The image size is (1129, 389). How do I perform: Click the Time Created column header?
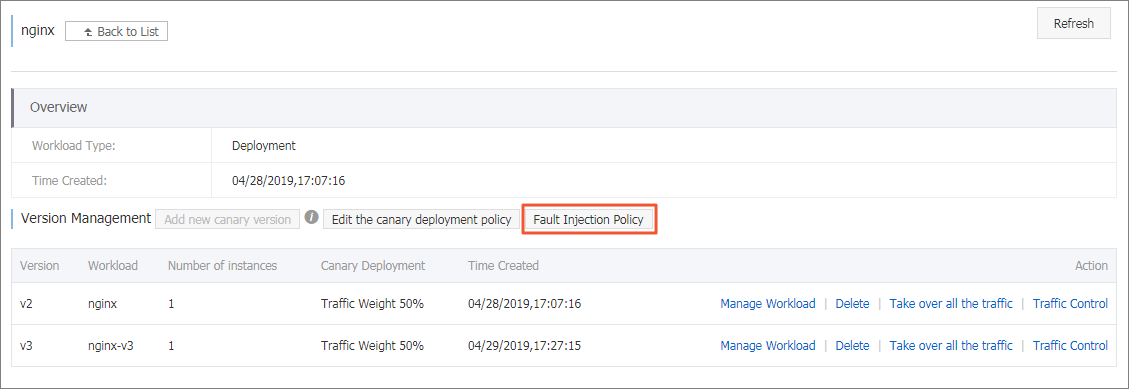coord(503,266)
